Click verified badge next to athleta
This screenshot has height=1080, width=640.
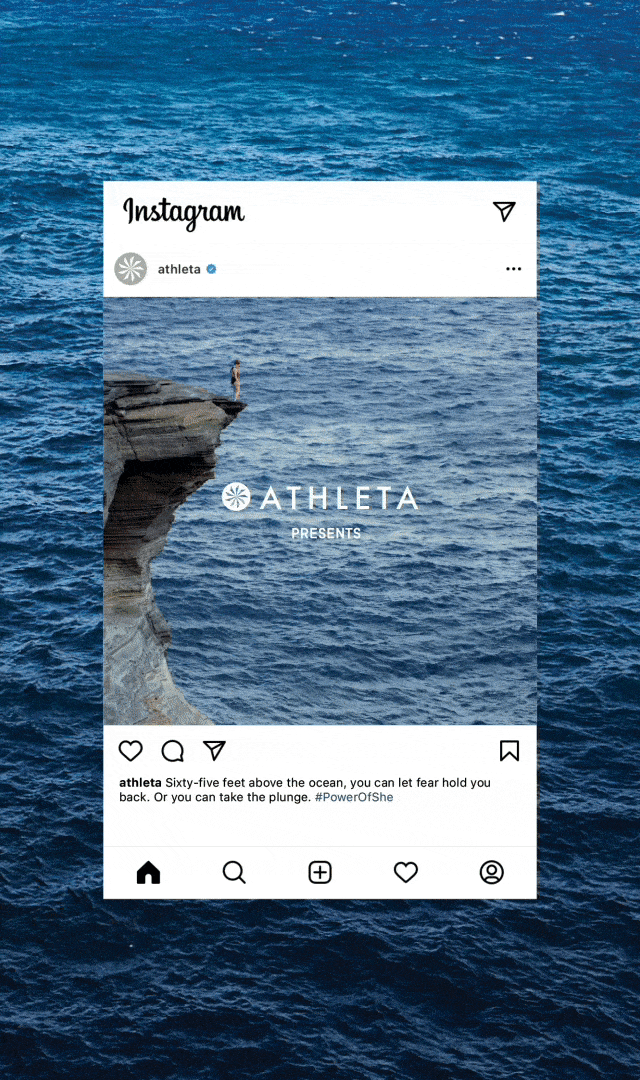pos(211,269)
